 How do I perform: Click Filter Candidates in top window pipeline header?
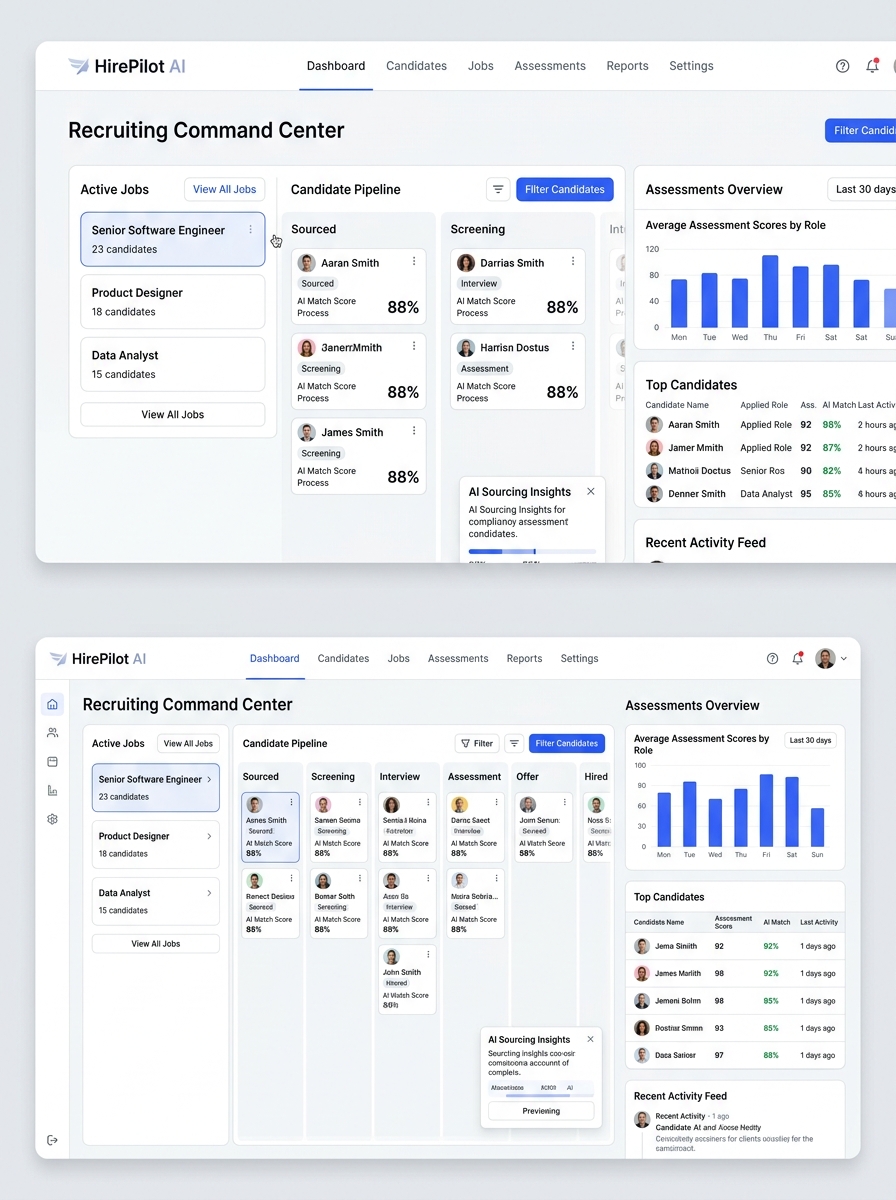pyautogui.click(x=565, y=189)
